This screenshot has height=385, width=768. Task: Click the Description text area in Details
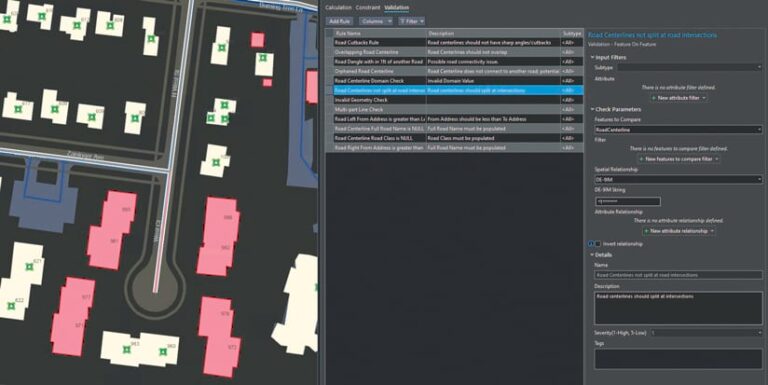(678, 309)
